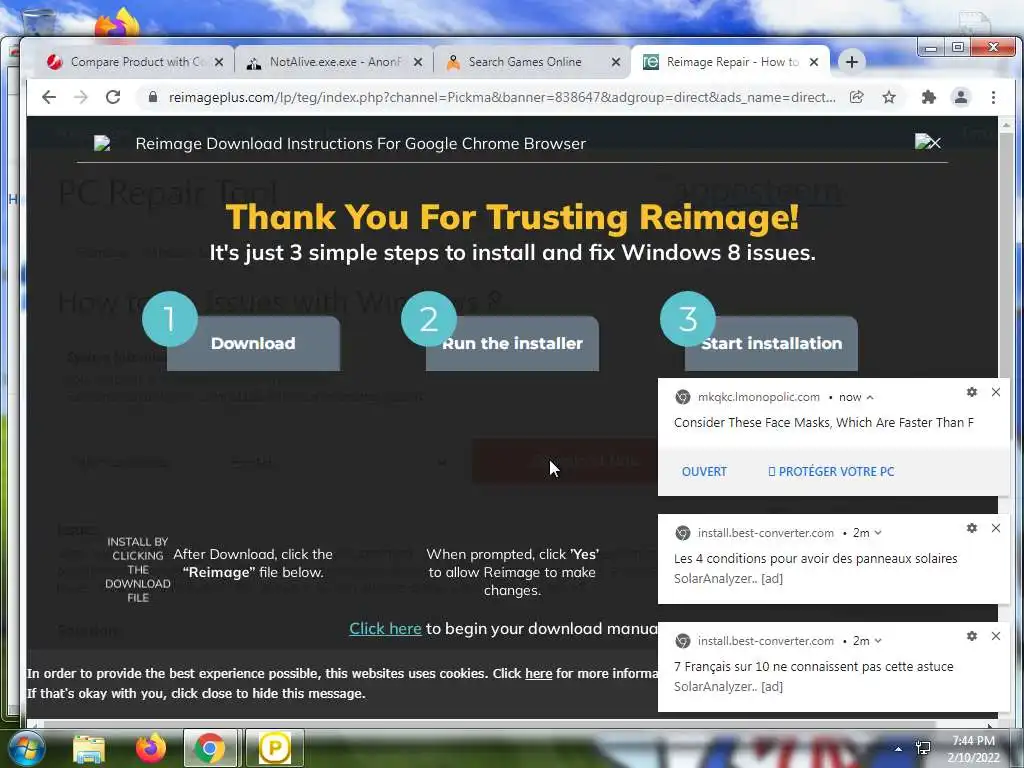Open the cookie info 'here' link
The image size is (1024, 768).
coord(539,673)
